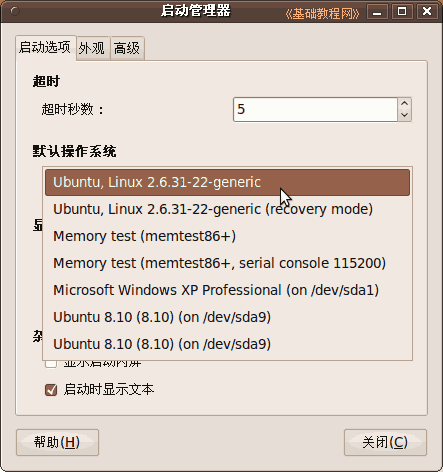Minimize the 启动管理器 window
This screenshot has width=443, height=472.
pos(377,12)
